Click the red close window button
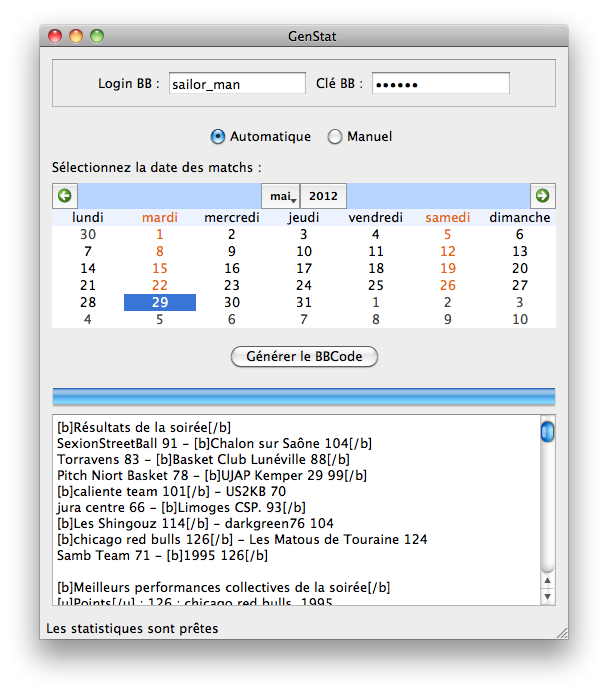608x694 pixels. click(55, 36)
